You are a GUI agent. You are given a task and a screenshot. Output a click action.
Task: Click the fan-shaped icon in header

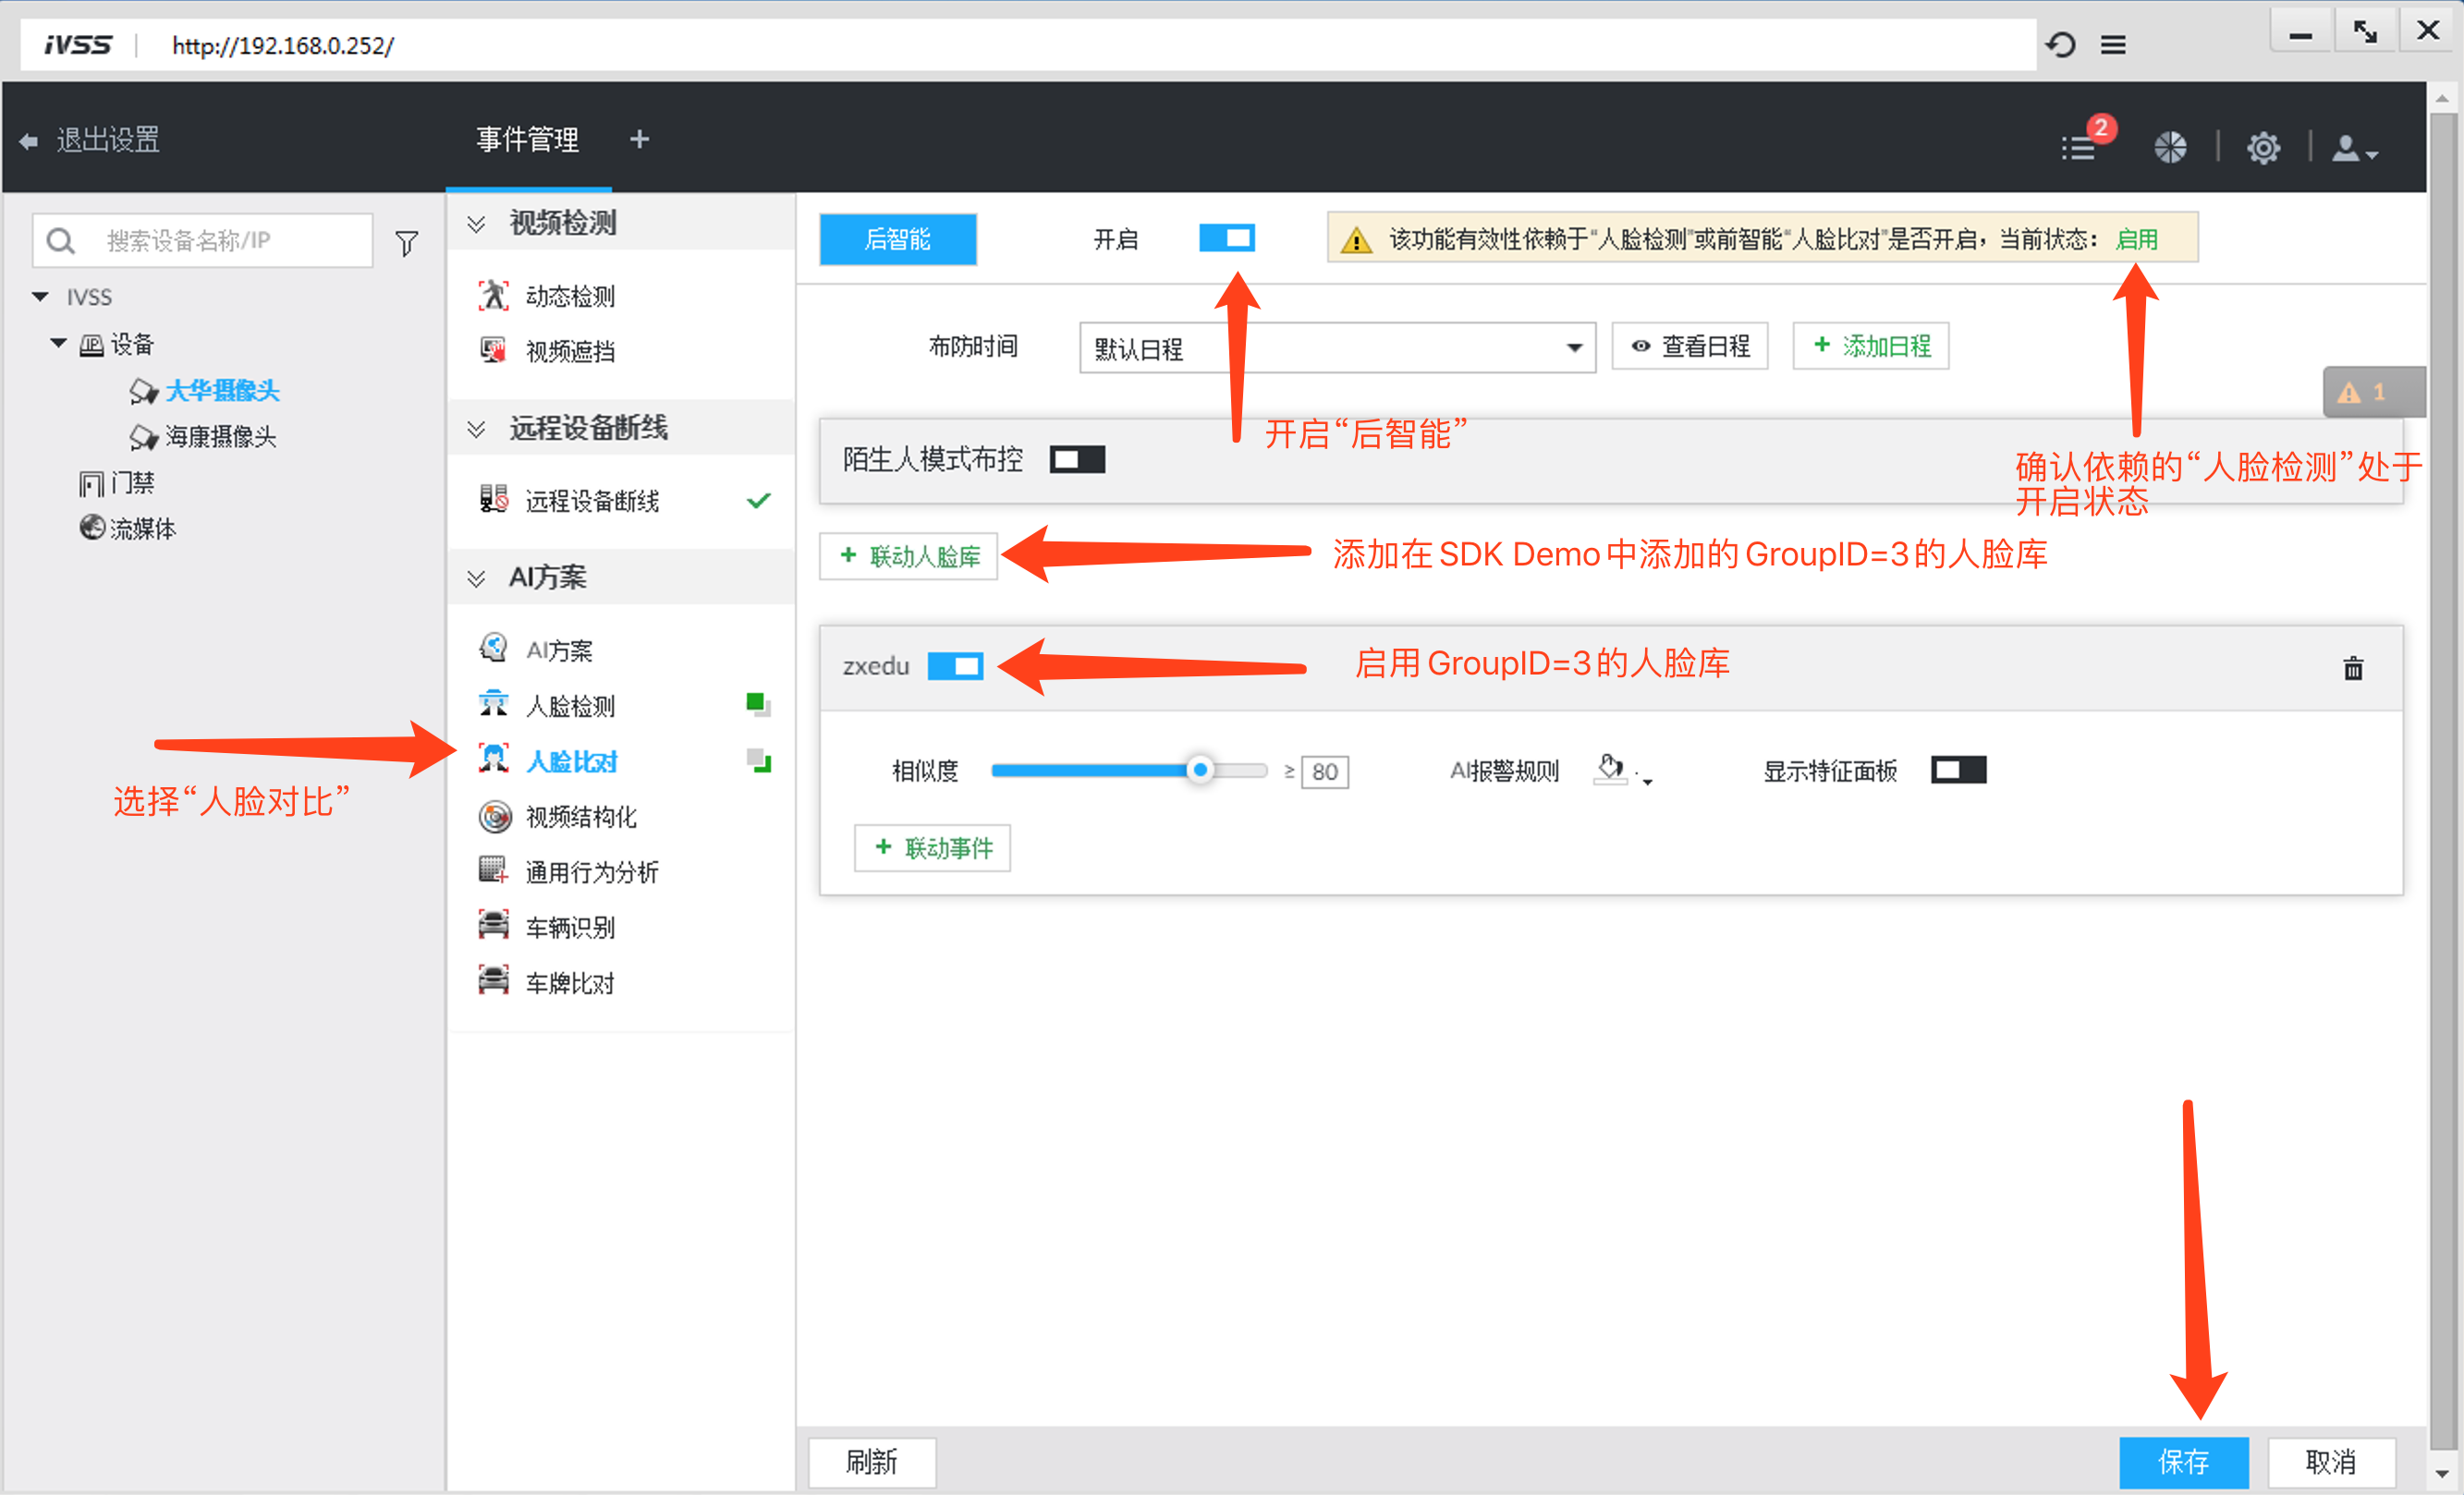click(2169, 148)
